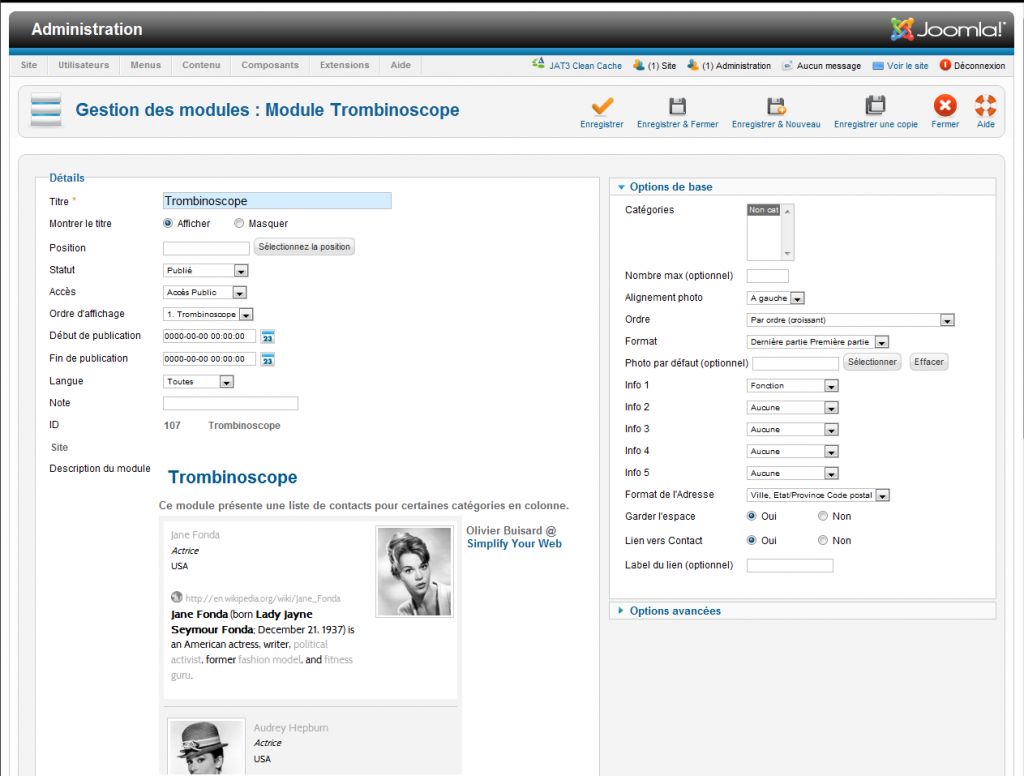Screen dimensions: 1024x776
Task: Select Non for Lien vers Contact
Action: 823,541
